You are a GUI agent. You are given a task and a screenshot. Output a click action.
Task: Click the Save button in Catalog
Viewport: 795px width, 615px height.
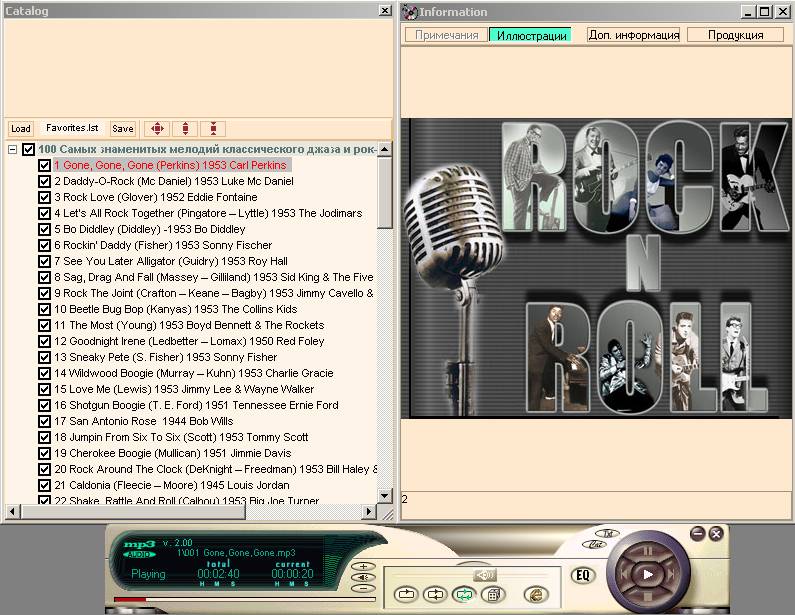pos(123,129)
